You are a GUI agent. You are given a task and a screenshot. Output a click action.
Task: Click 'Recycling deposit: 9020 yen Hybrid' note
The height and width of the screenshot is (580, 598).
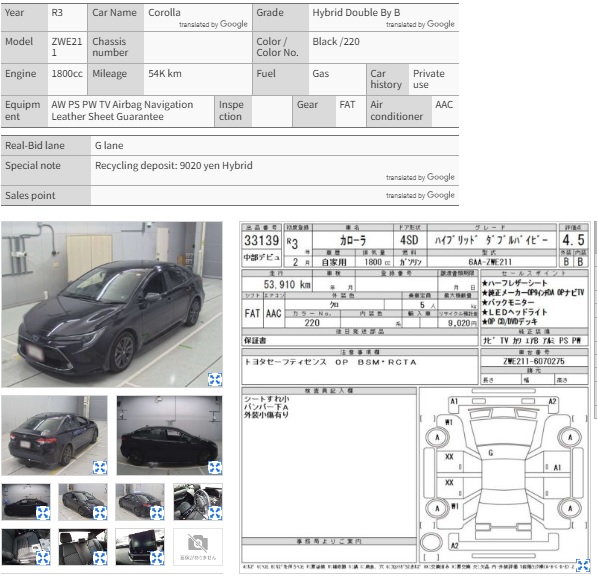pos(174,165)
